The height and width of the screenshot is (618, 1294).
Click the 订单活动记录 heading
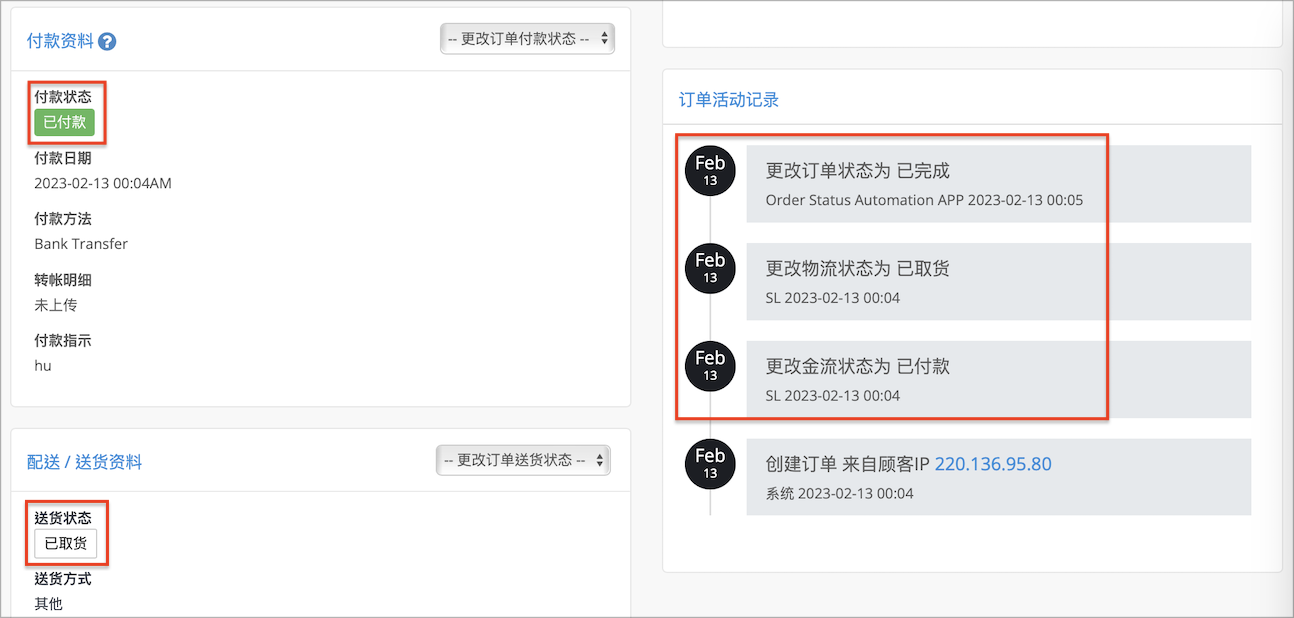729,99
